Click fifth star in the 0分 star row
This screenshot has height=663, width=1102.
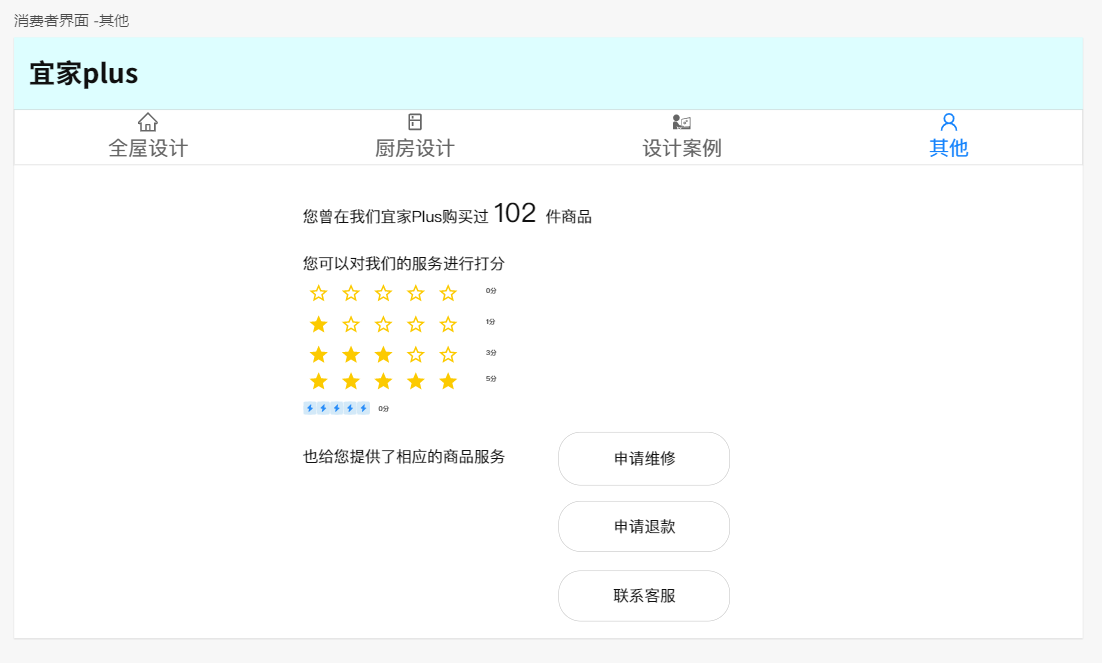click(448, 293)
